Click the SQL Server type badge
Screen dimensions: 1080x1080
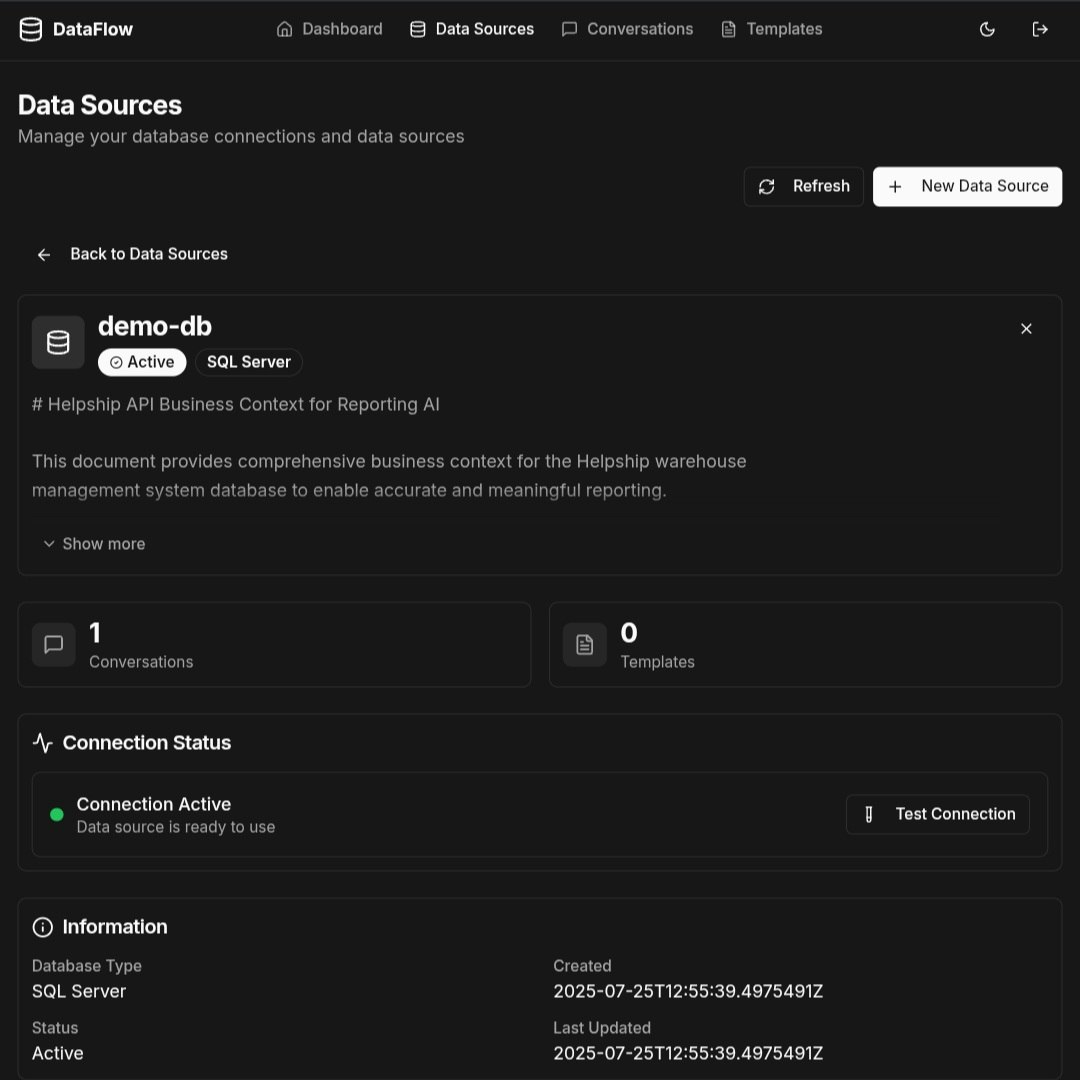(x=248, y=362)
